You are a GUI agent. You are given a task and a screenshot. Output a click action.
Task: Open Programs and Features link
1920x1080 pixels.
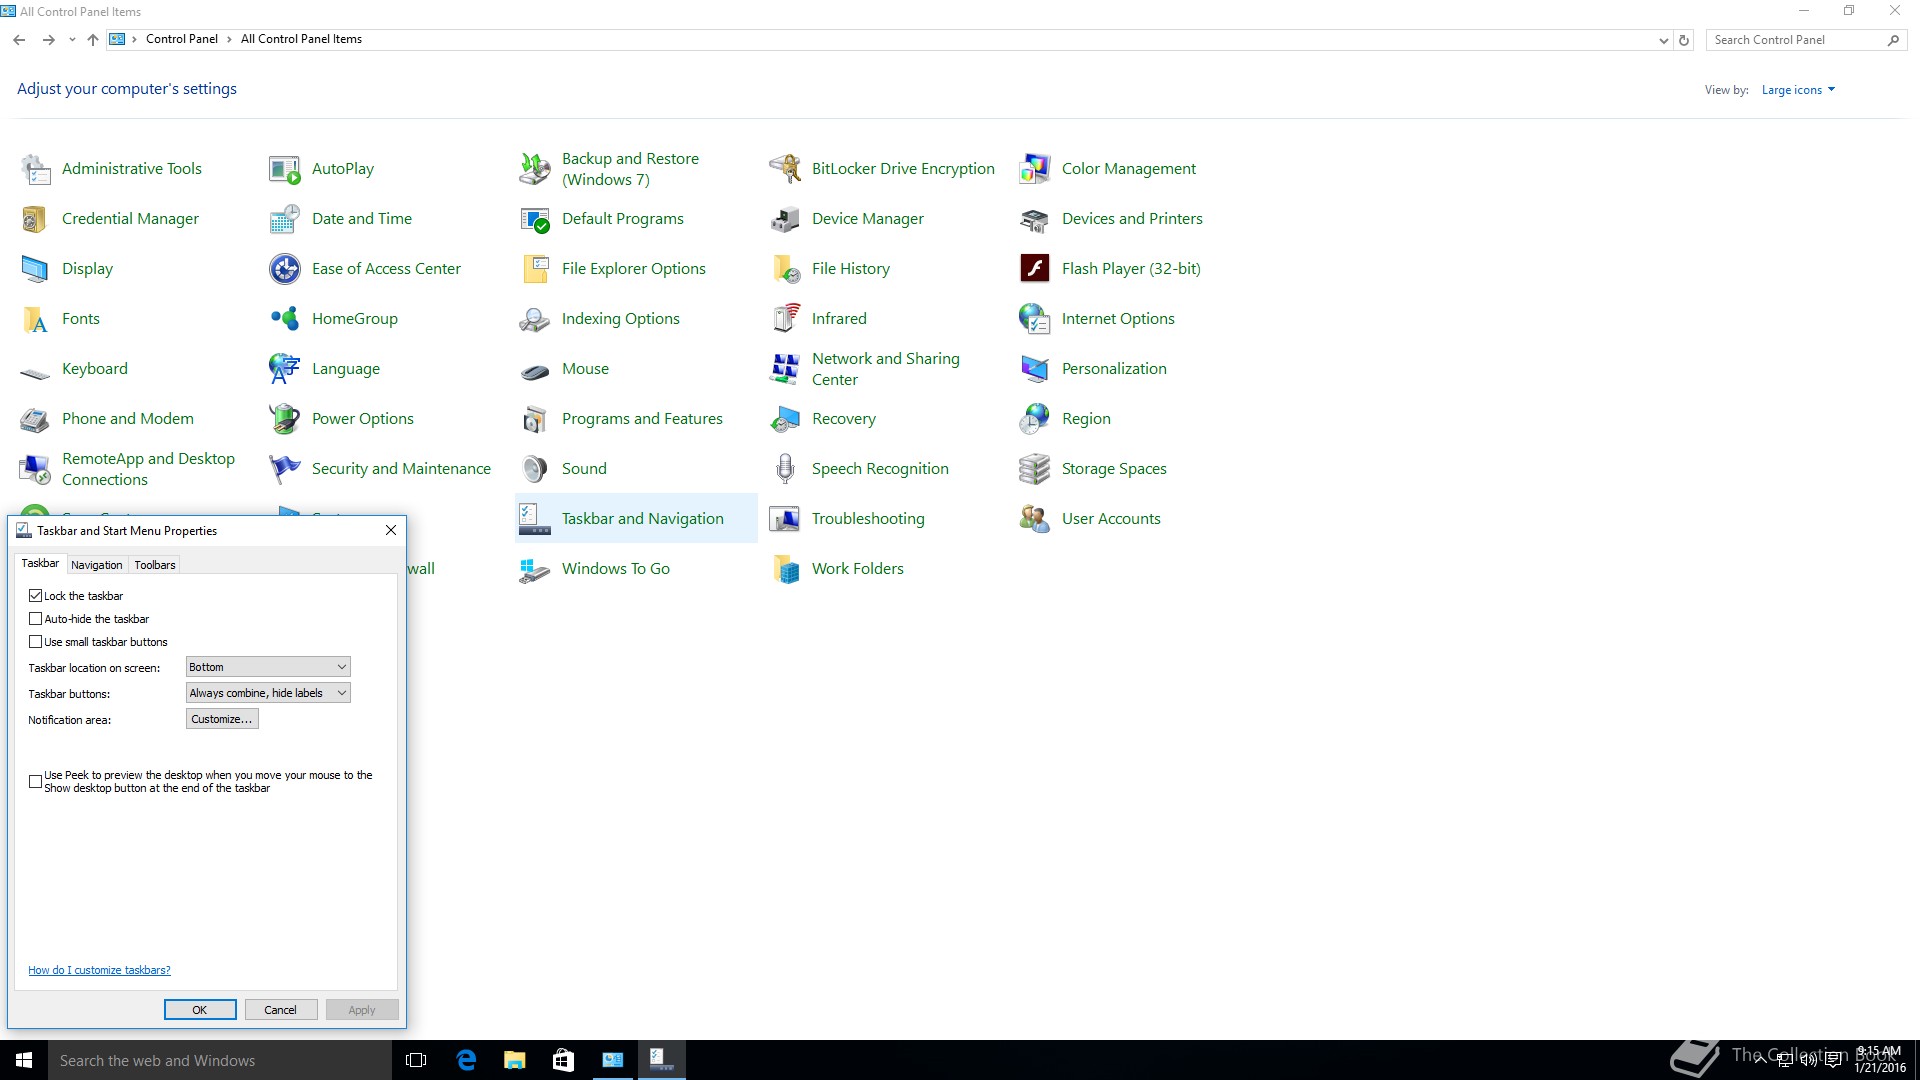[x=642, y=419]
